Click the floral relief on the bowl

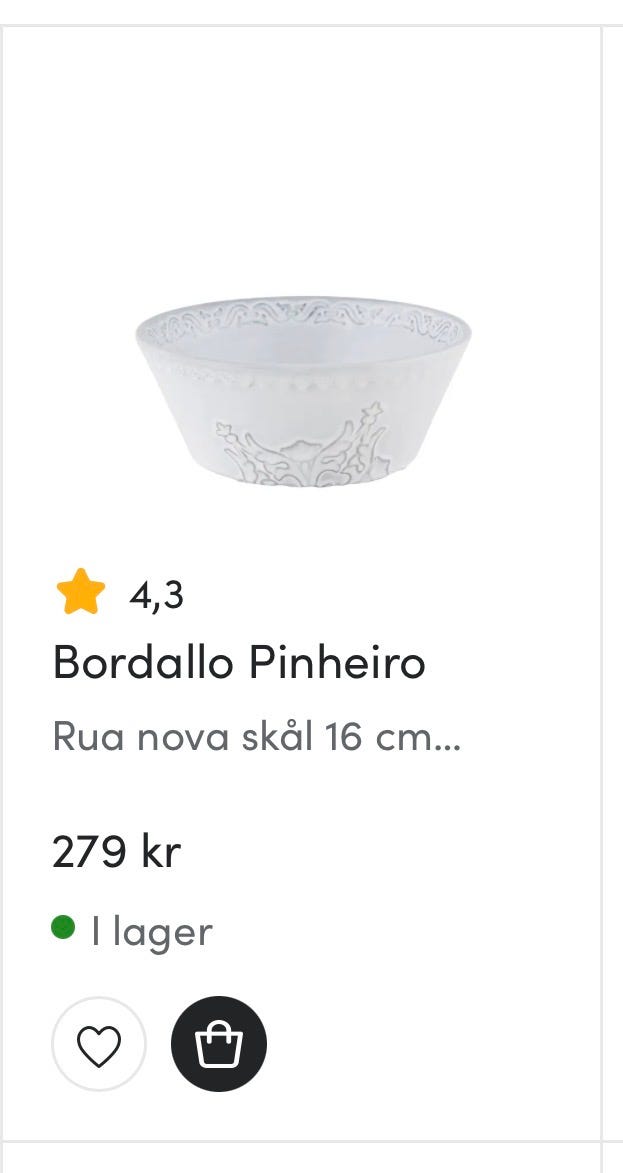click(x=301, y=450)
